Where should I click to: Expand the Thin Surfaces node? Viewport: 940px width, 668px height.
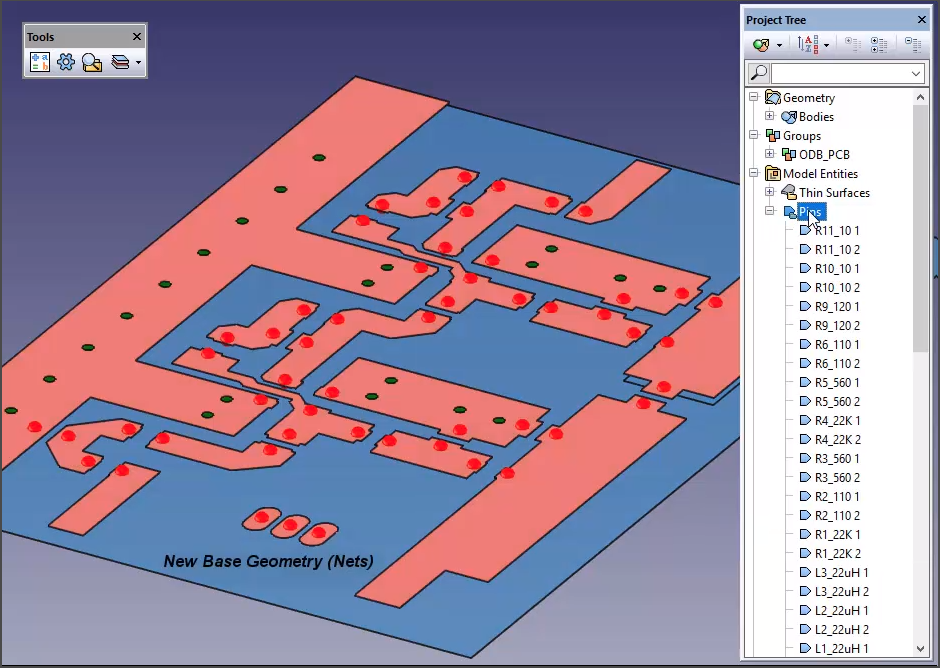[x=770, y=193]
